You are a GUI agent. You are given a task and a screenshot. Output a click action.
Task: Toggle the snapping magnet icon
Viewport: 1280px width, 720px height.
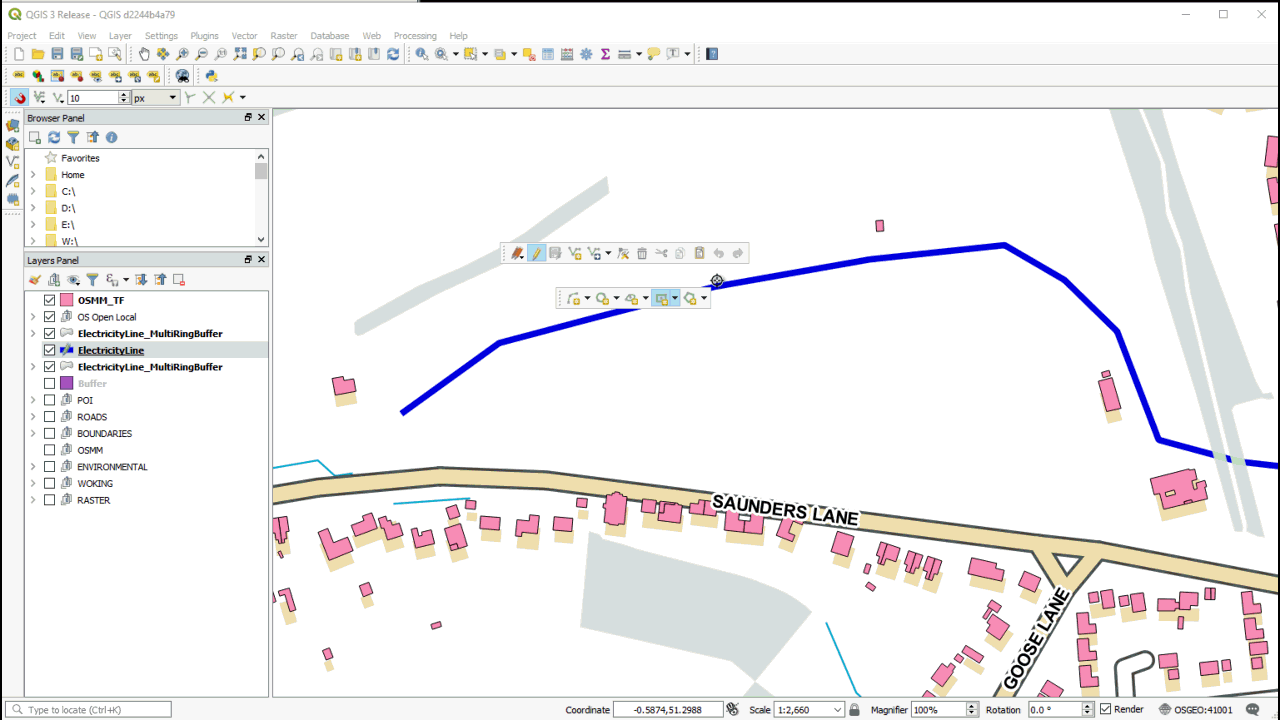click(x=20, y=97)
